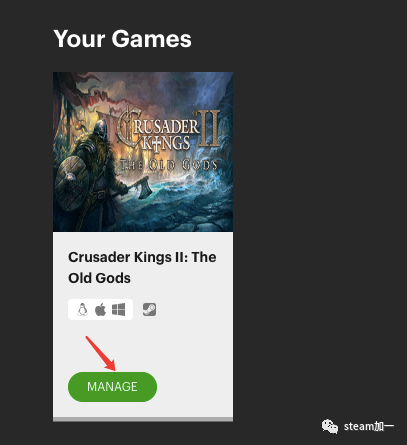
Task: Click the red arrow annotation
Action: coord(100,353)
